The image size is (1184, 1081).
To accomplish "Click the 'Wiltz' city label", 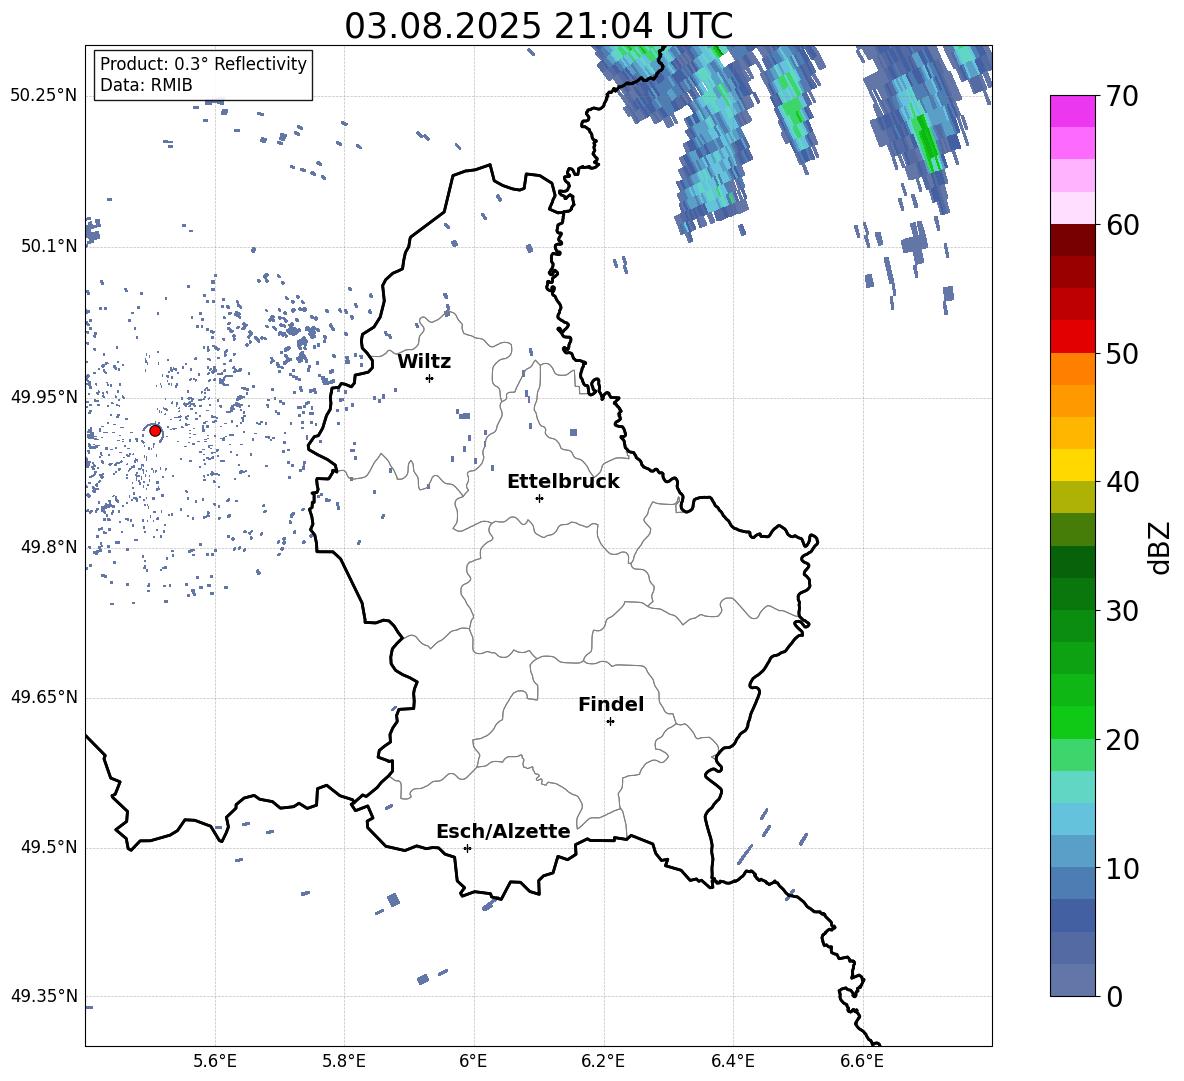I will [x=424, y=362].
